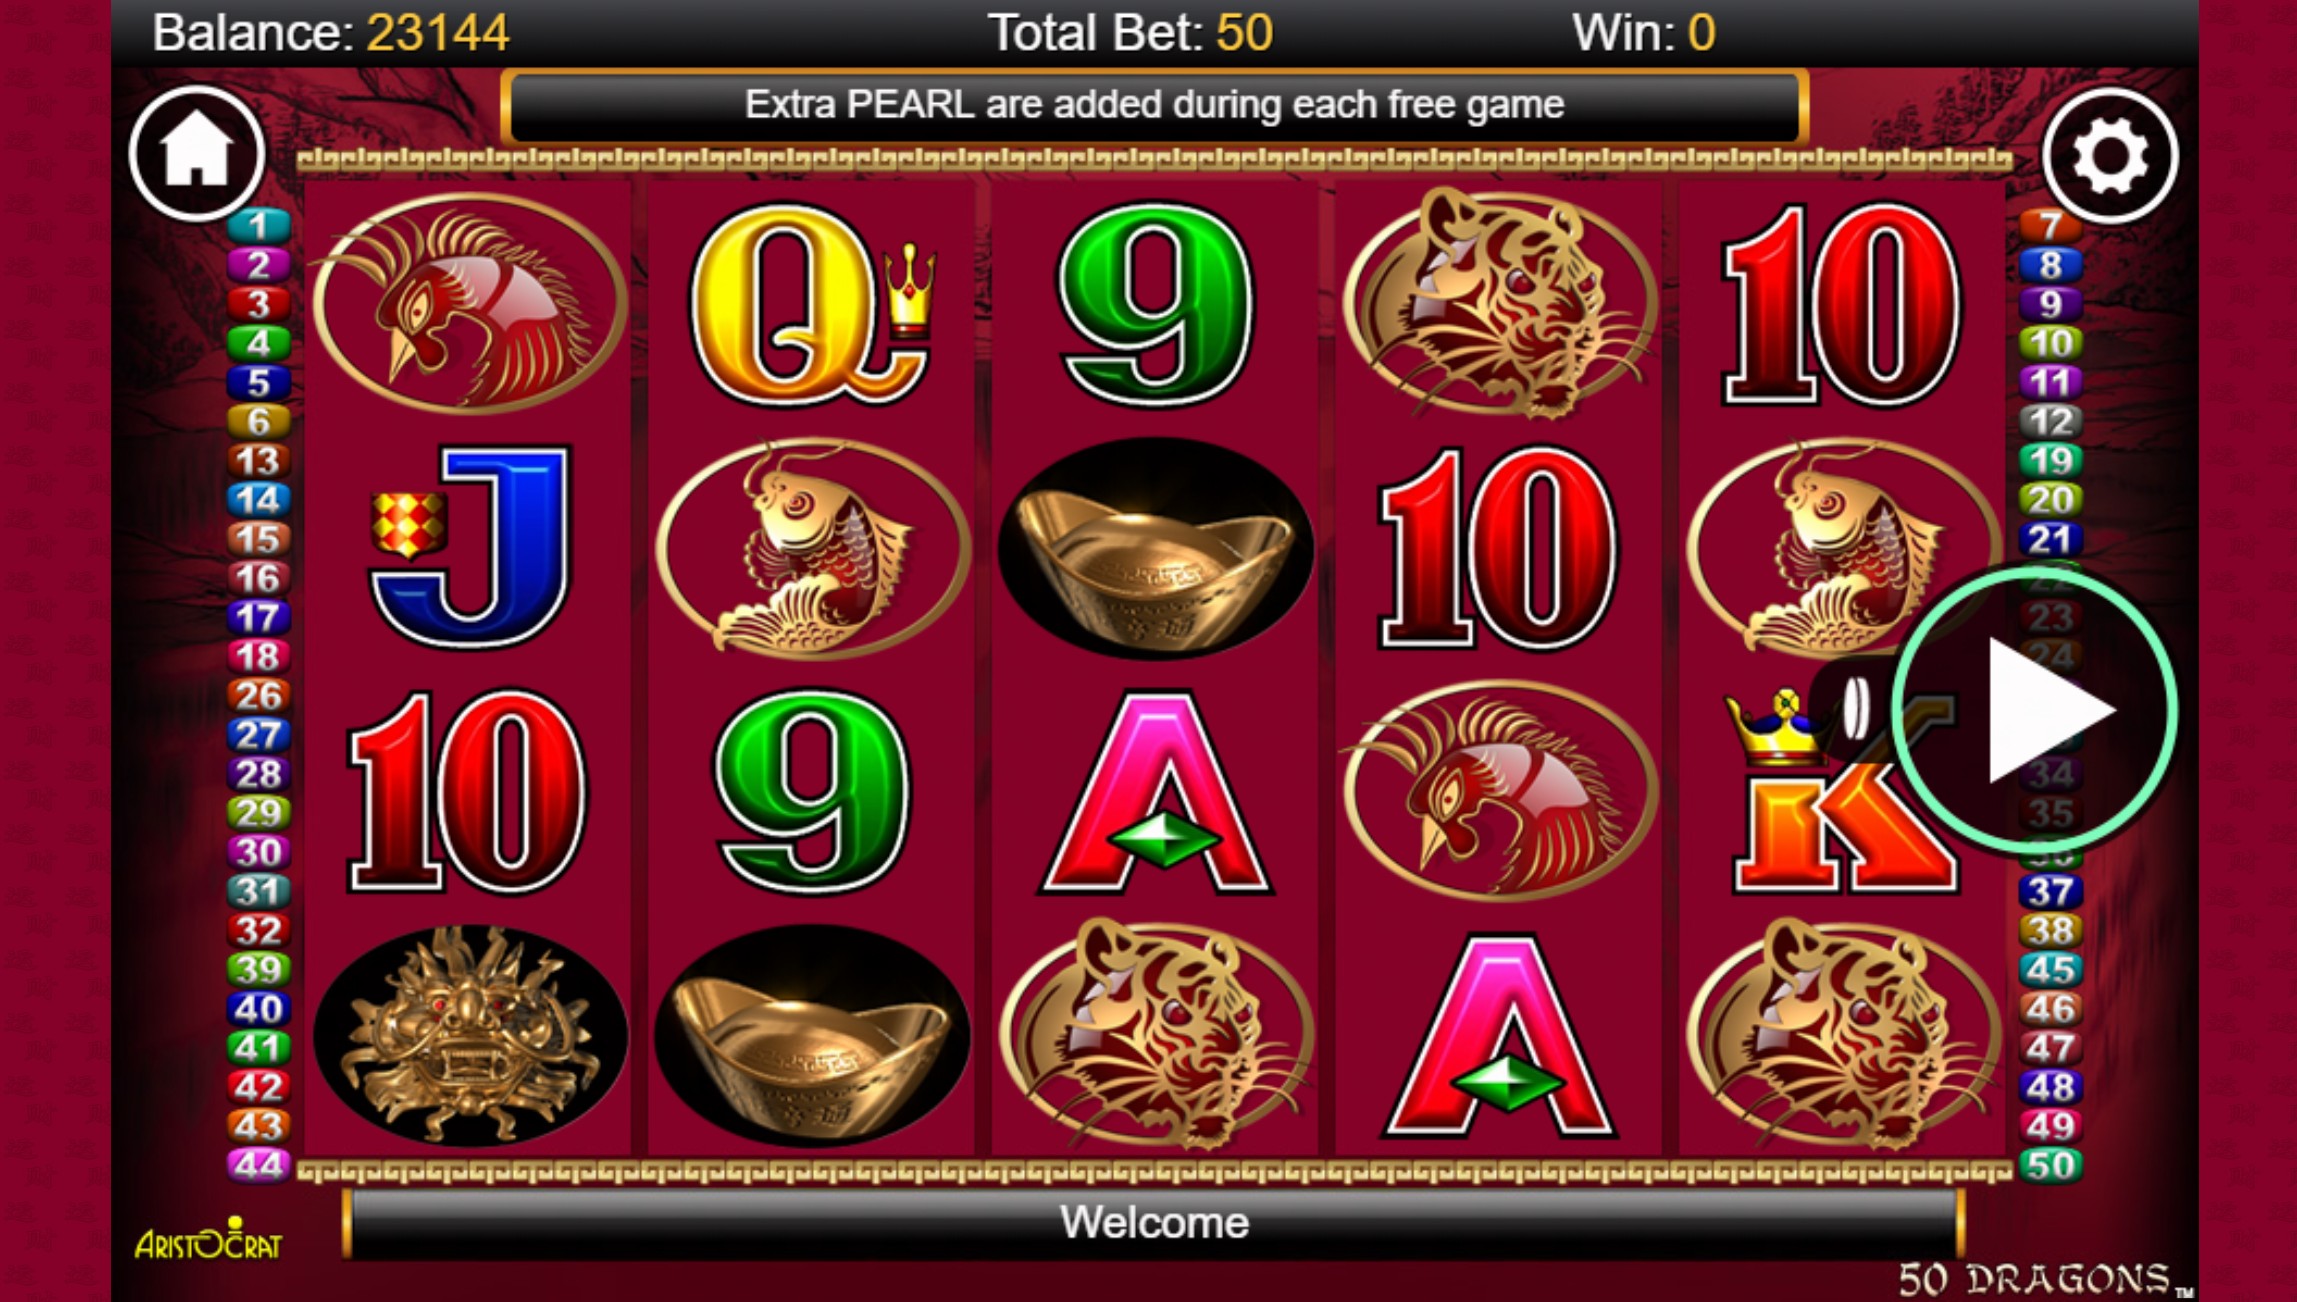Select the tiger symbol in reel four top
The width and height of the screenshot is (2297, 1302).
pyautogui.click(x=1500, y=303)
